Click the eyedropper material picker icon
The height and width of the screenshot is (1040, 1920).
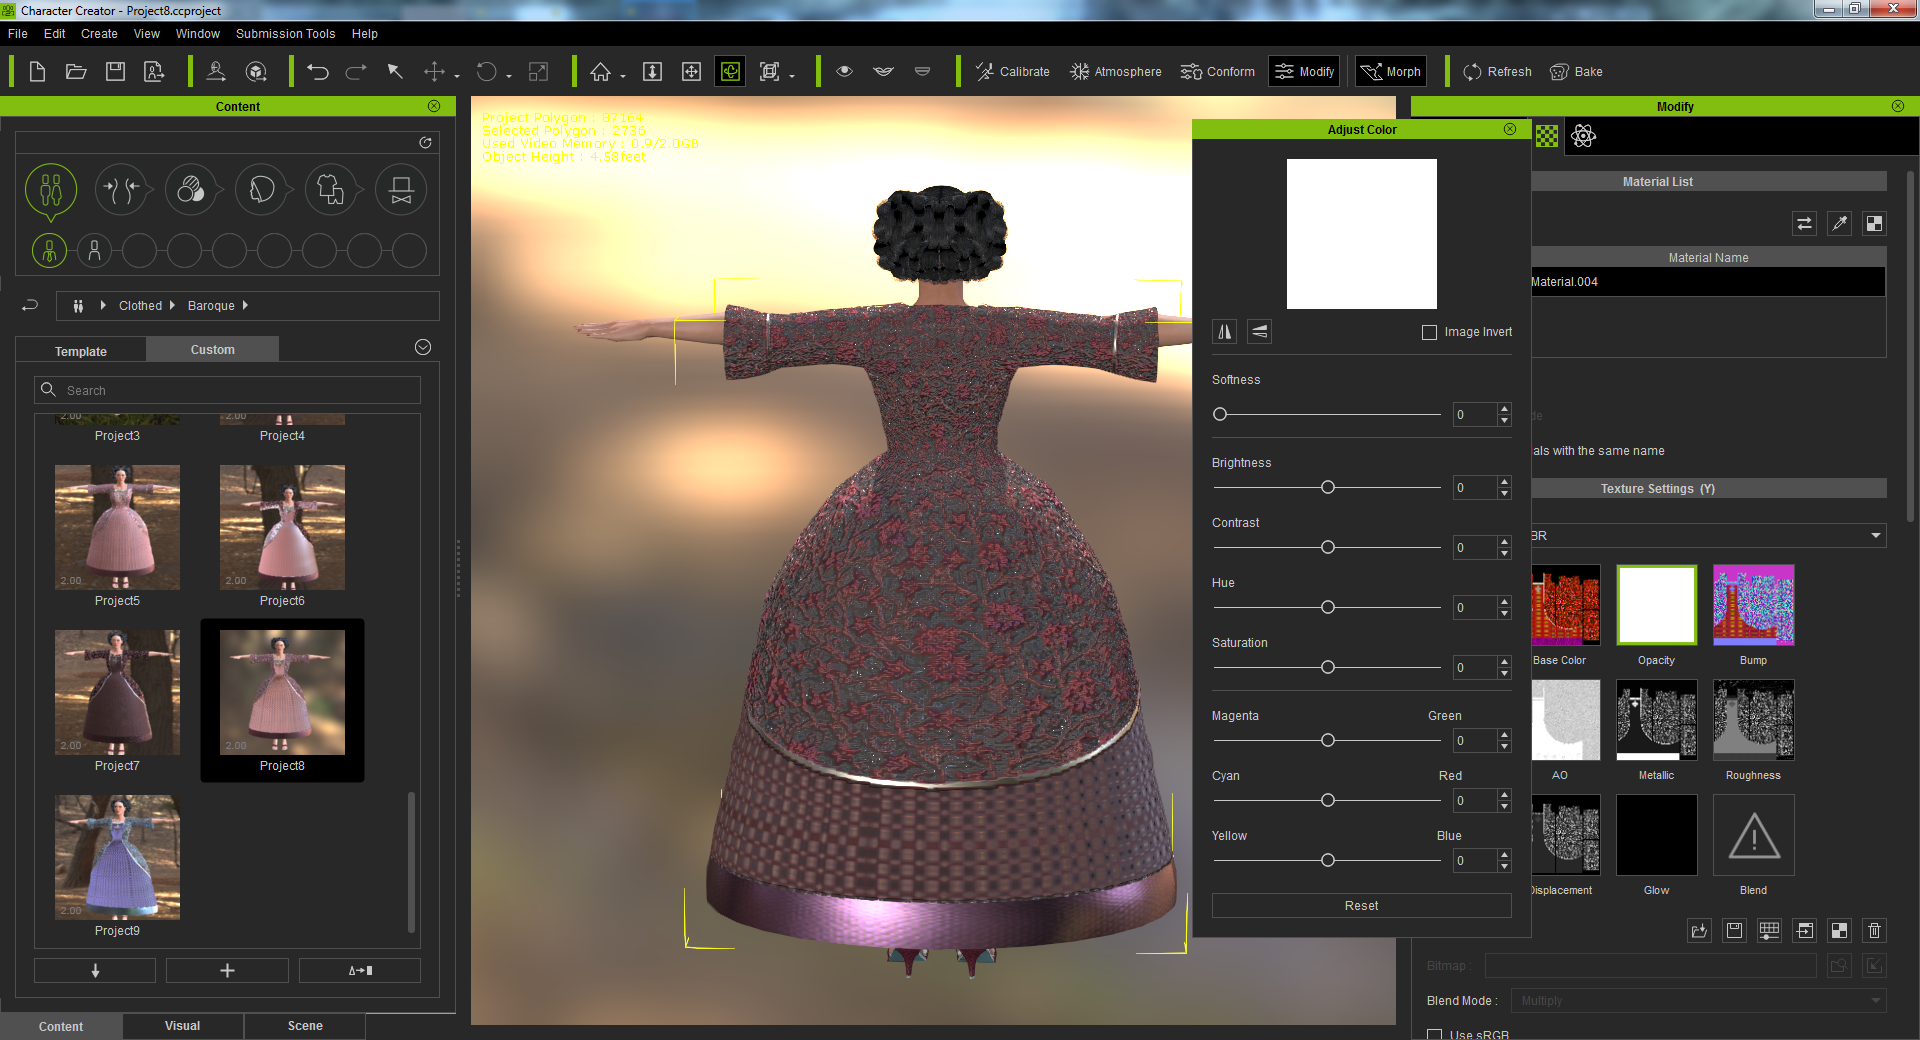(1839, 224)
